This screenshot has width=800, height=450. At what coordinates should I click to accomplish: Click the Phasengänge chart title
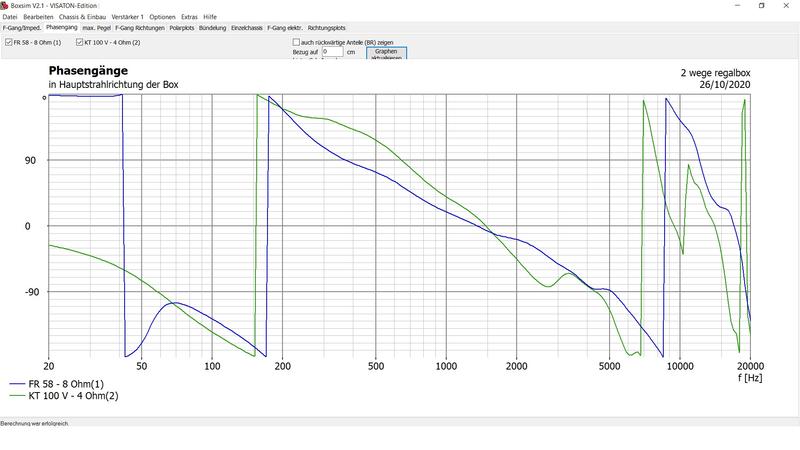click(x=88, y=71)
